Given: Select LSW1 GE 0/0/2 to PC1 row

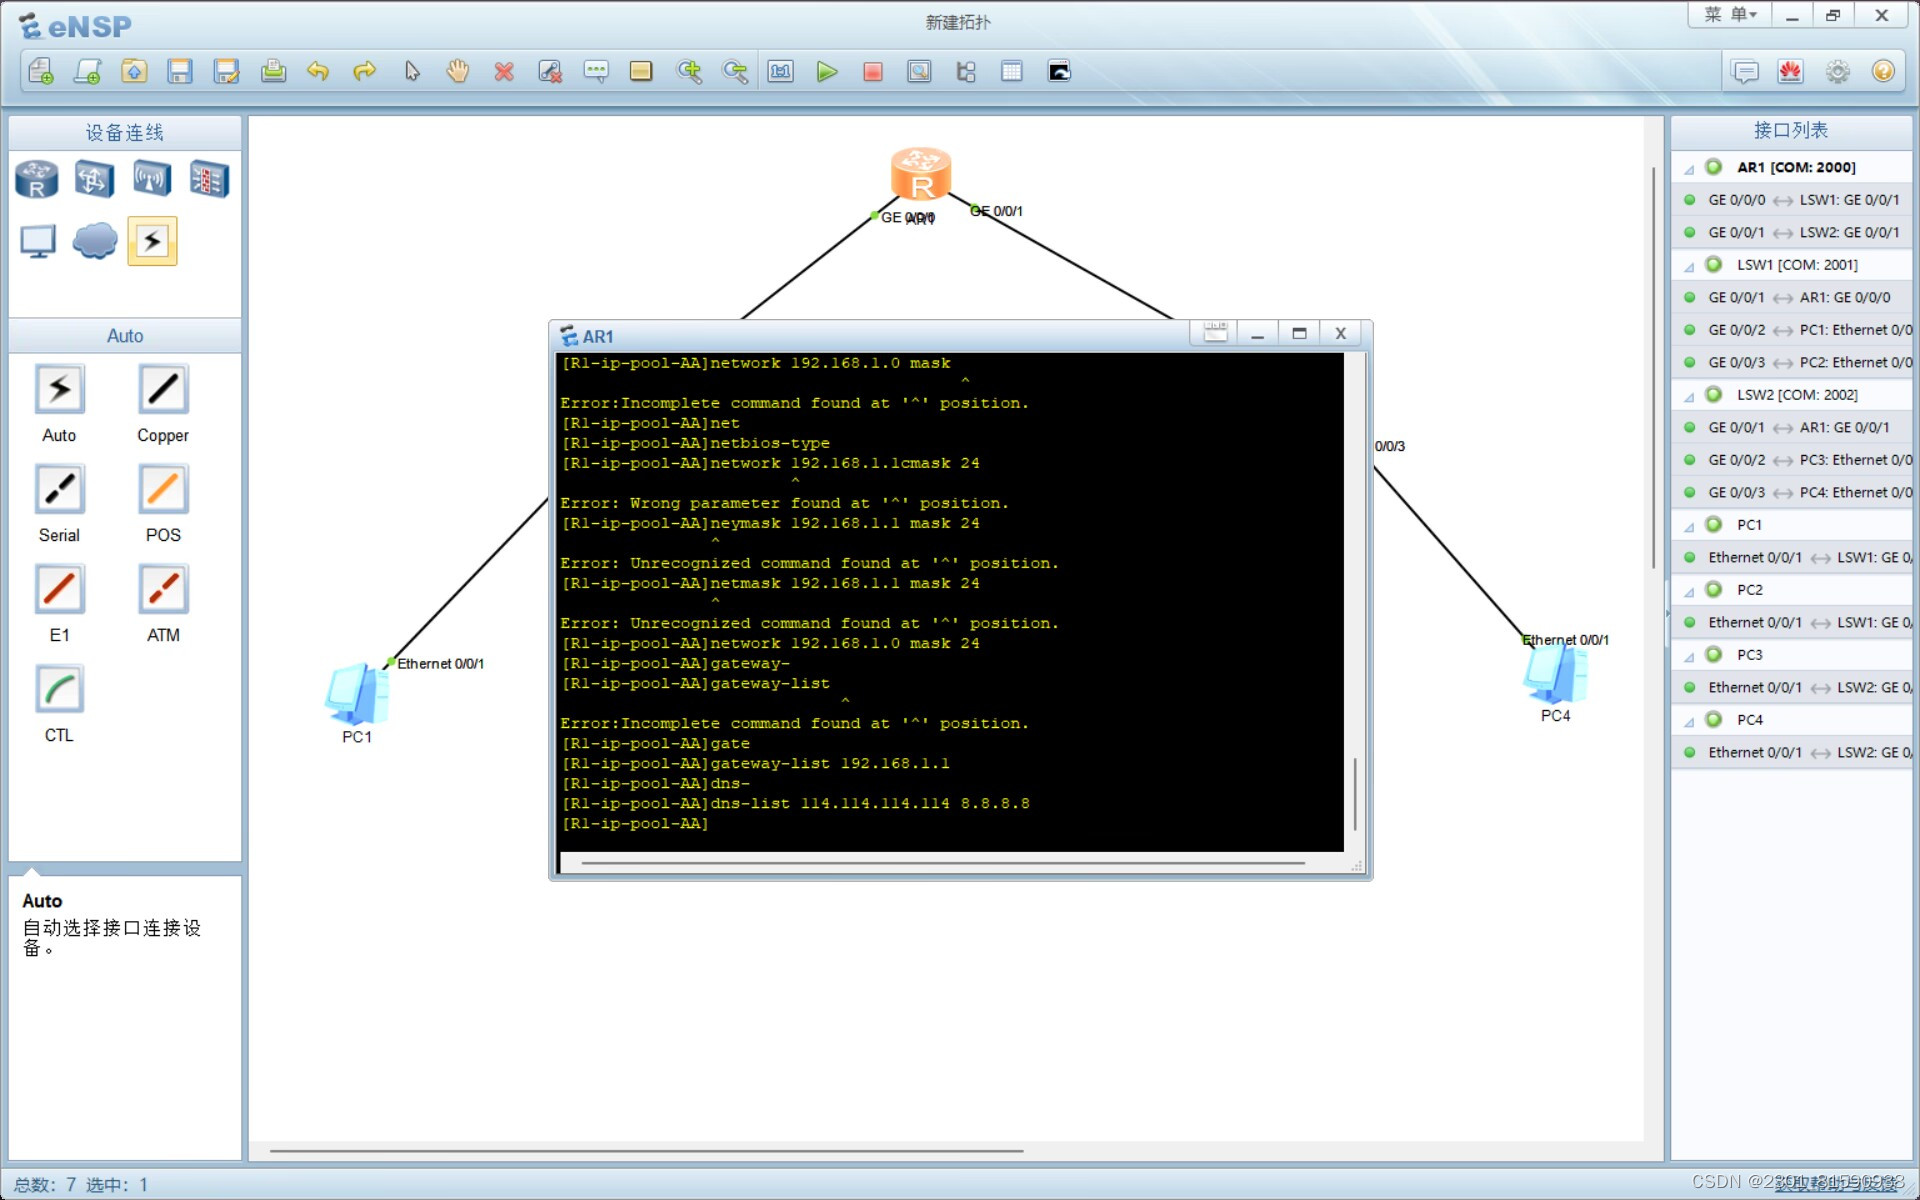Looking at the screenshot, I should click(1792, 330).
